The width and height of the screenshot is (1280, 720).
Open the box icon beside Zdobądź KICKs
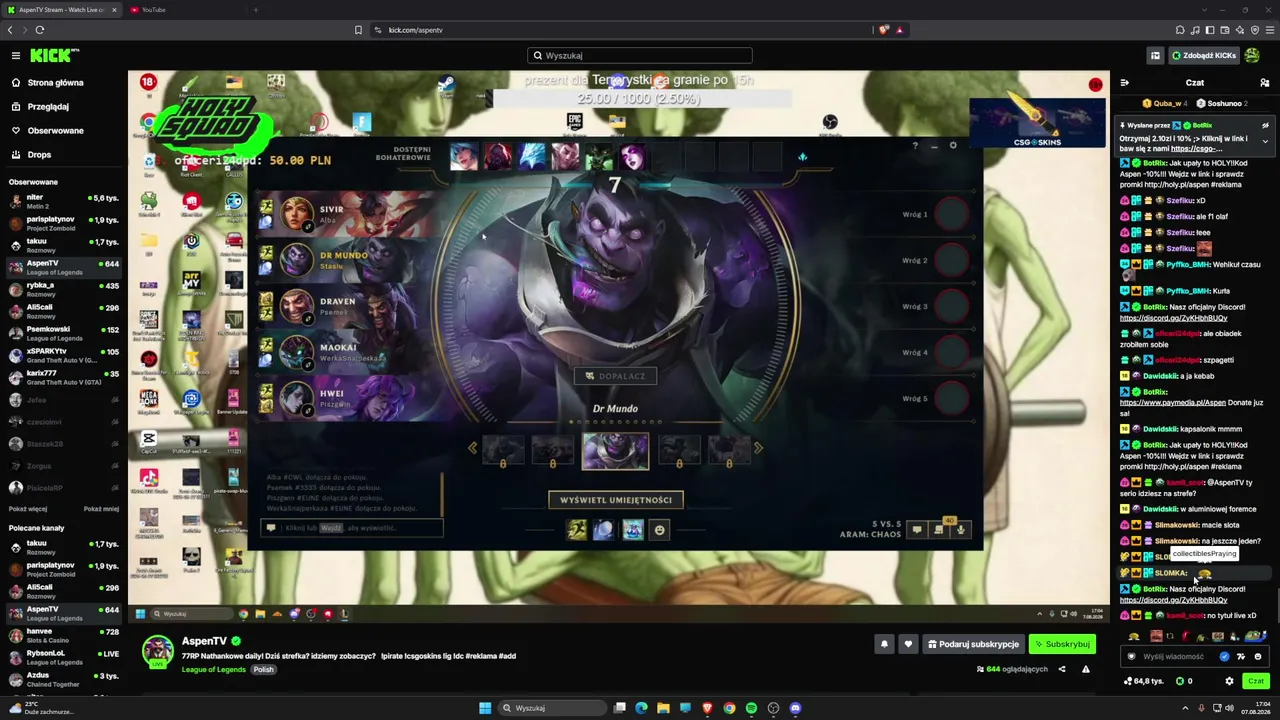point(1155,56)
